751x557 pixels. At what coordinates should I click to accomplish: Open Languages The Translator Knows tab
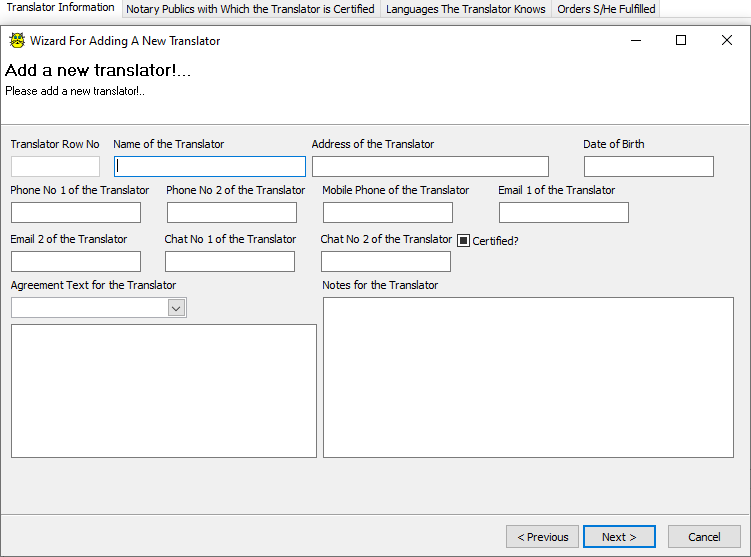(x=466, y=9)
